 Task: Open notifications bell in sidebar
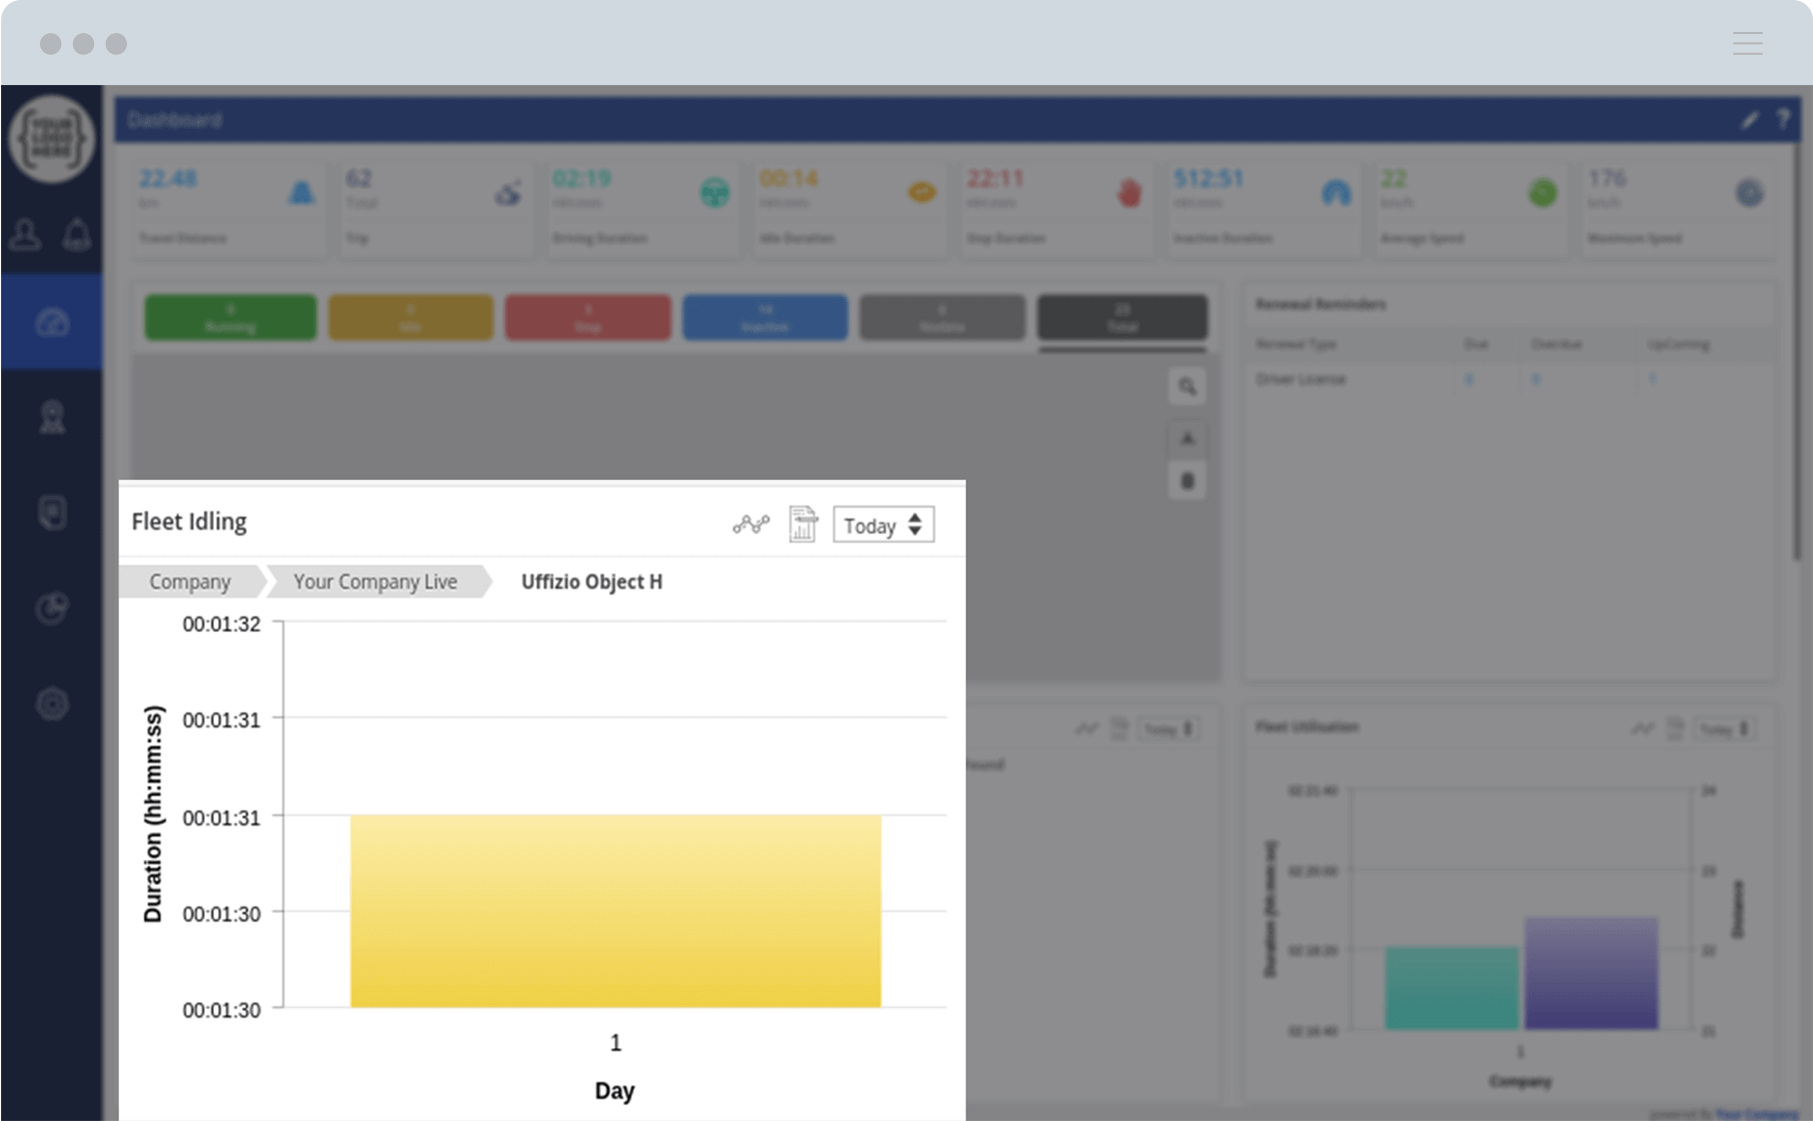click(x=77, y=235)
